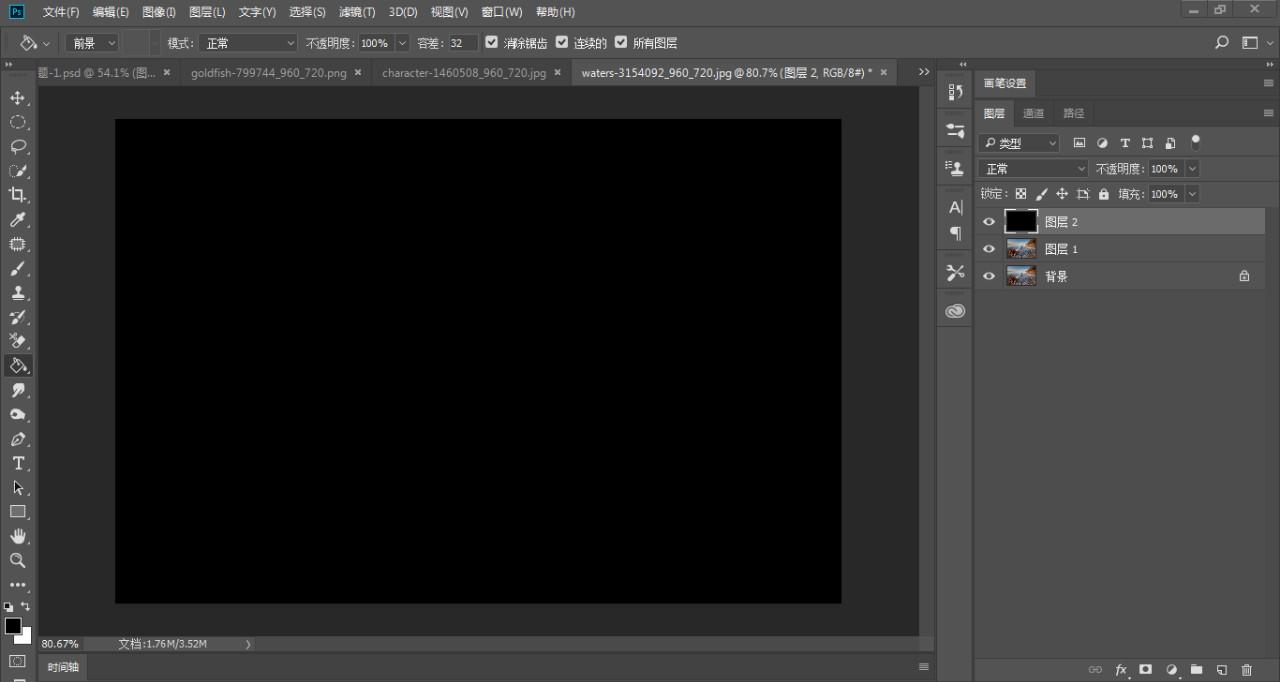
Task: Toggle lock all padlock in 锁定 row
Action: [1104, 194]
